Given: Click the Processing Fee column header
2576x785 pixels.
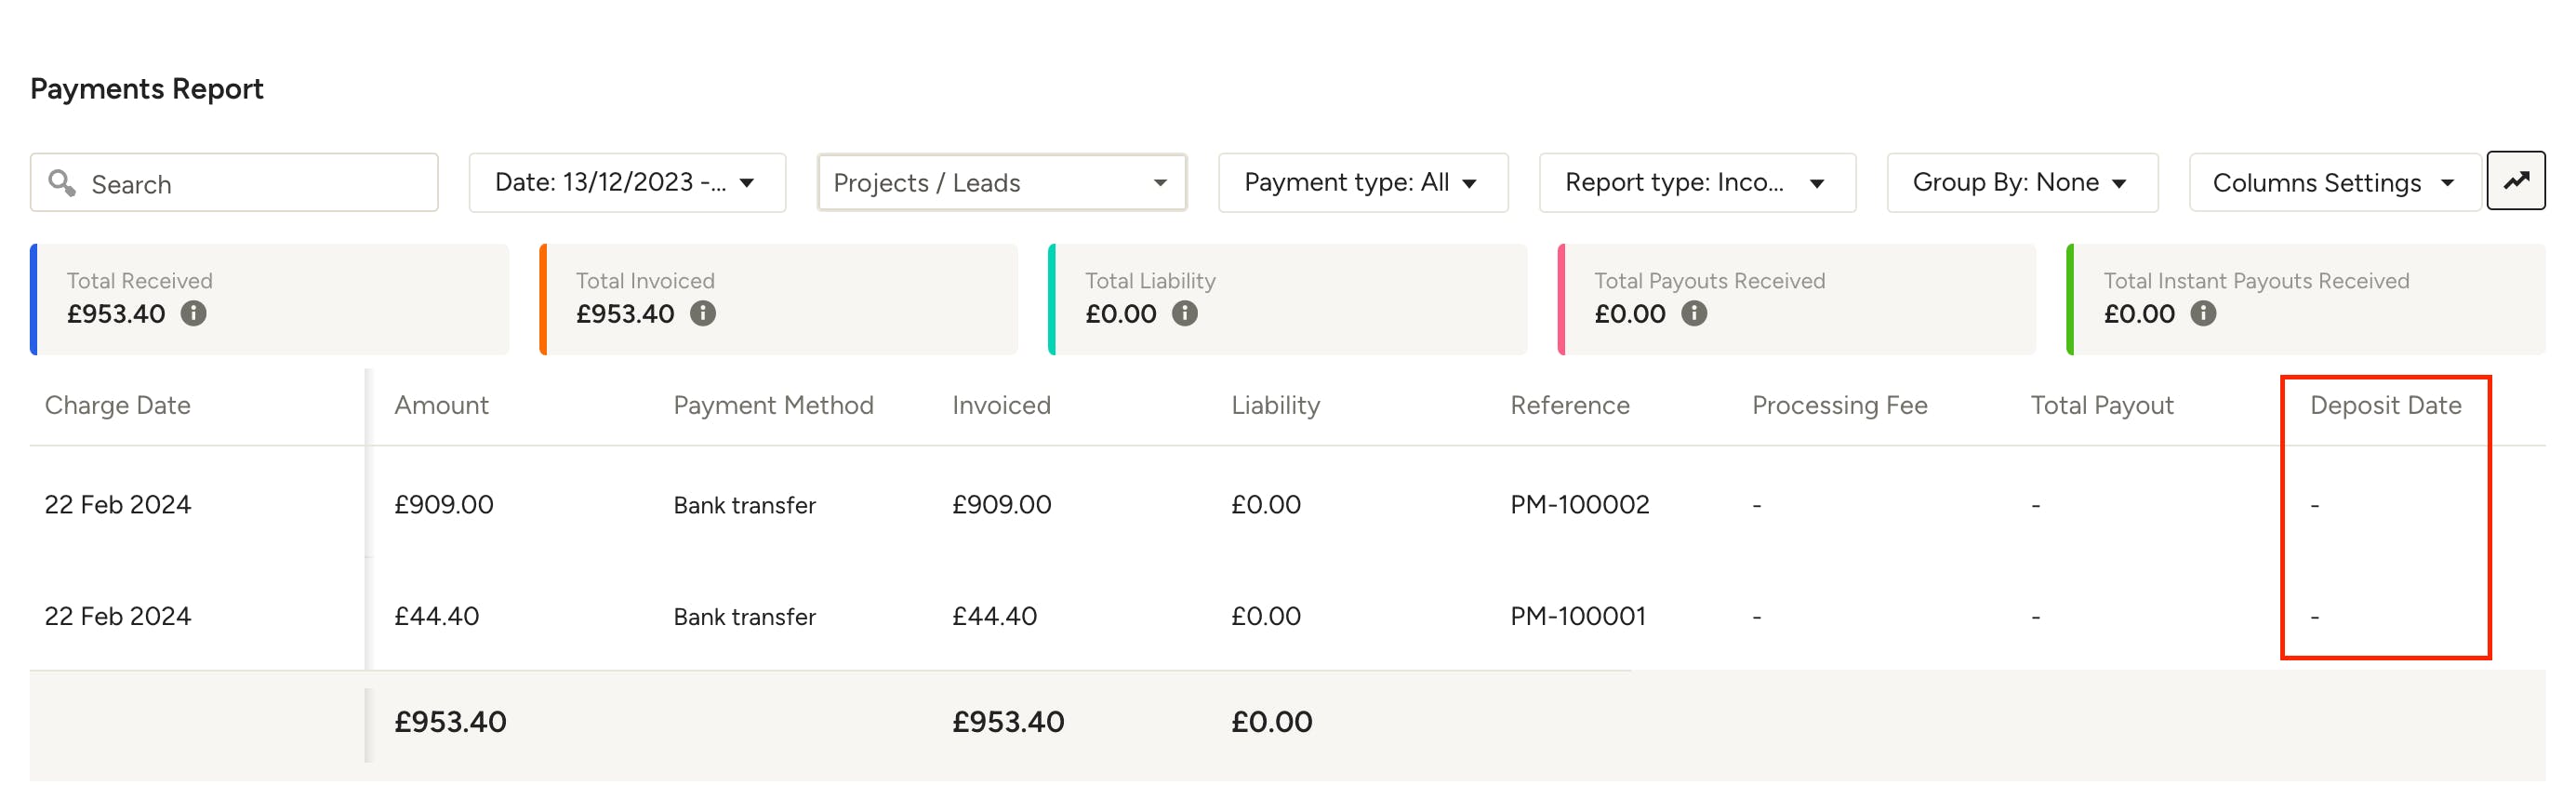Looking at the screenshot, I should point(1839,406).
